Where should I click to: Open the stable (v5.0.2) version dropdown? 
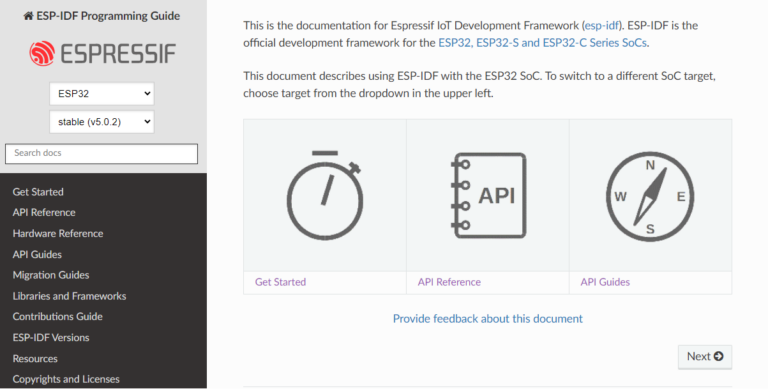point(102,122)
